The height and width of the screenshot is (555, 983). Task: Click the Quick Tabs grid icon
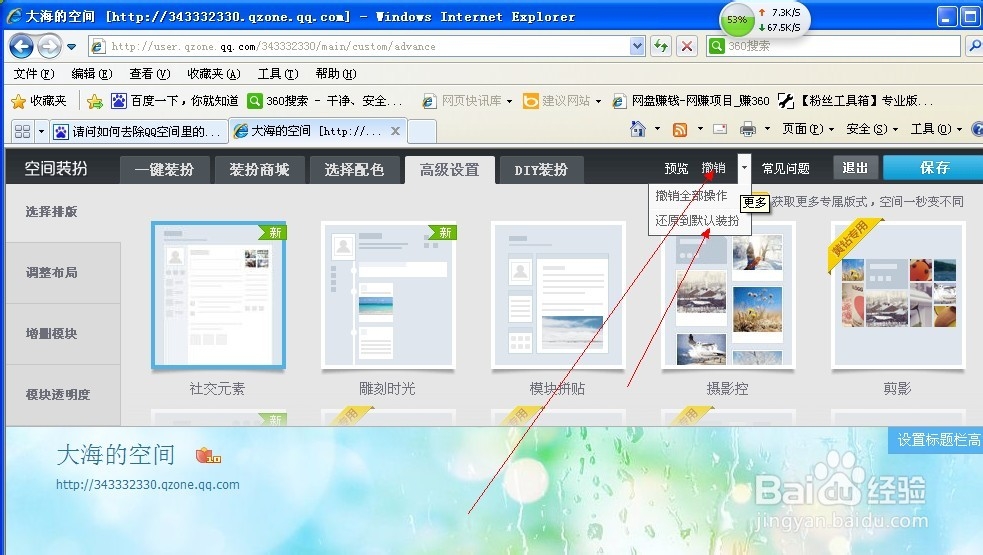tap(23, 131)
